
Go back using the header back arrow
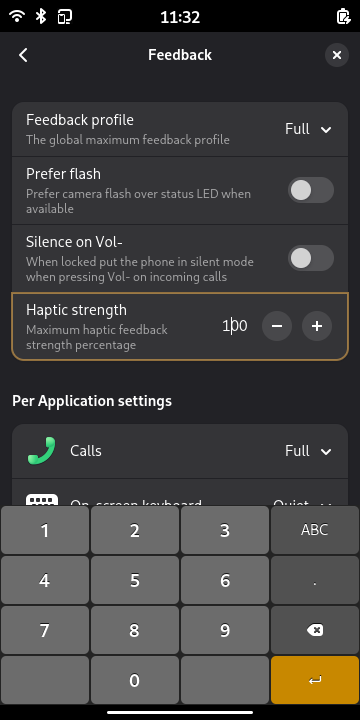point(23,55)
